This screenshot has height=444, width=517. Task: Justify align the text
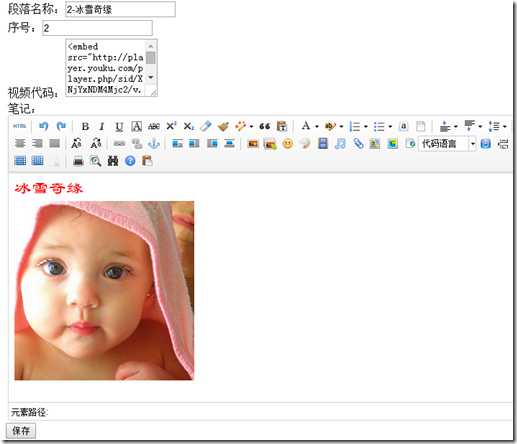55,144
